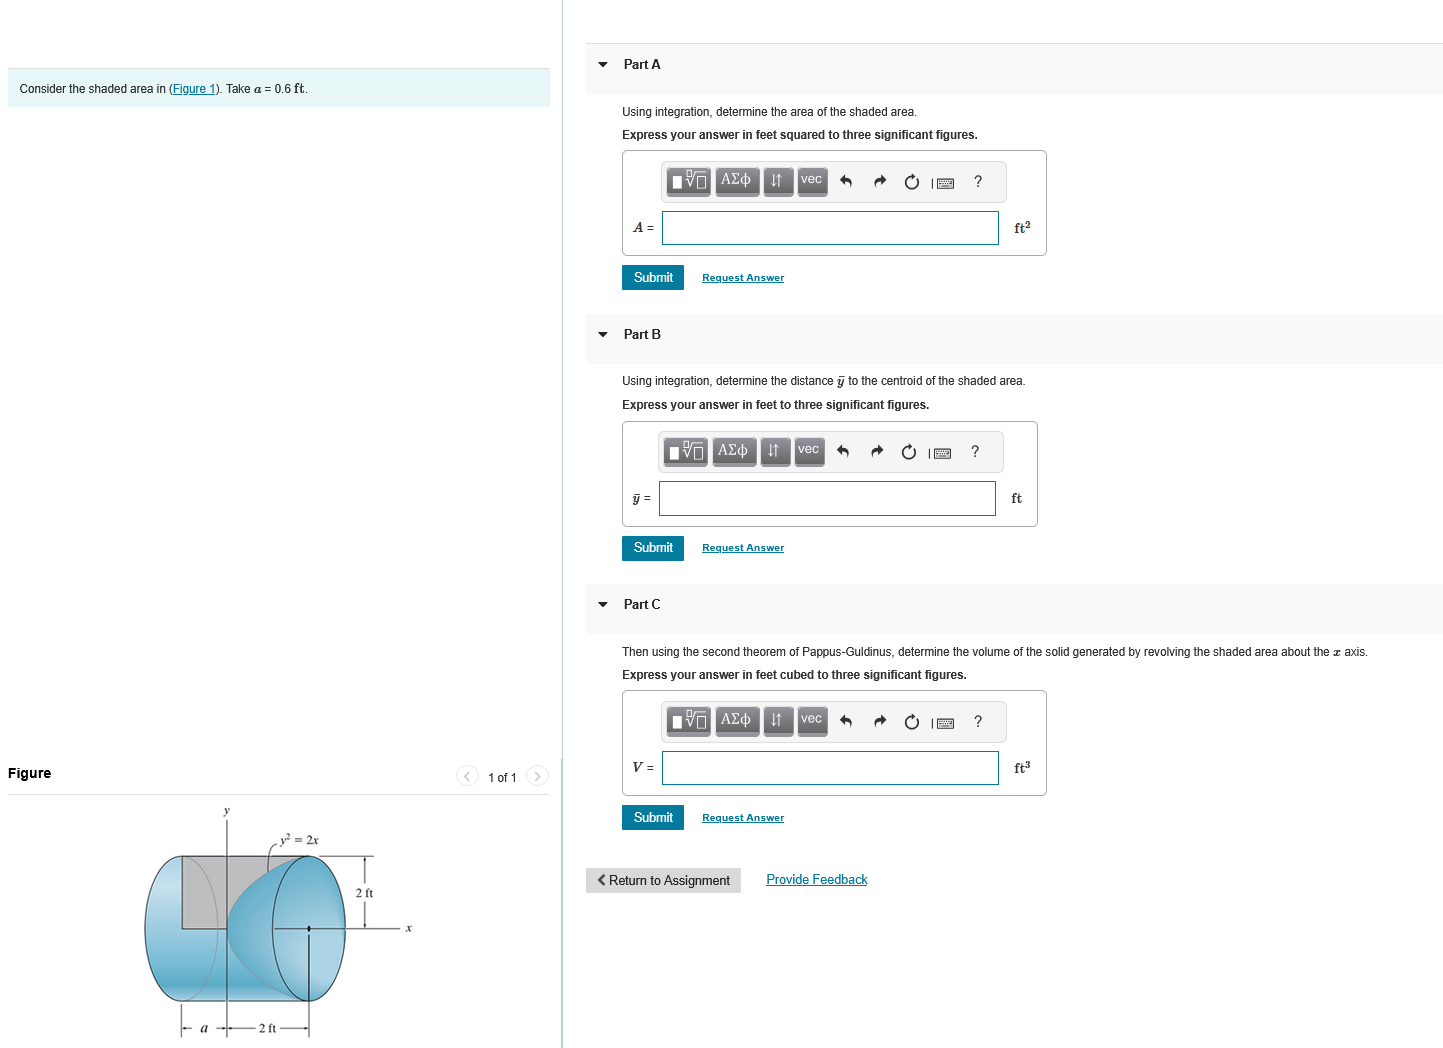Click the subscript/superscript arrows icon in Part C
The height and width of the screenshot is (1048, 1443).
click(778, 721)
